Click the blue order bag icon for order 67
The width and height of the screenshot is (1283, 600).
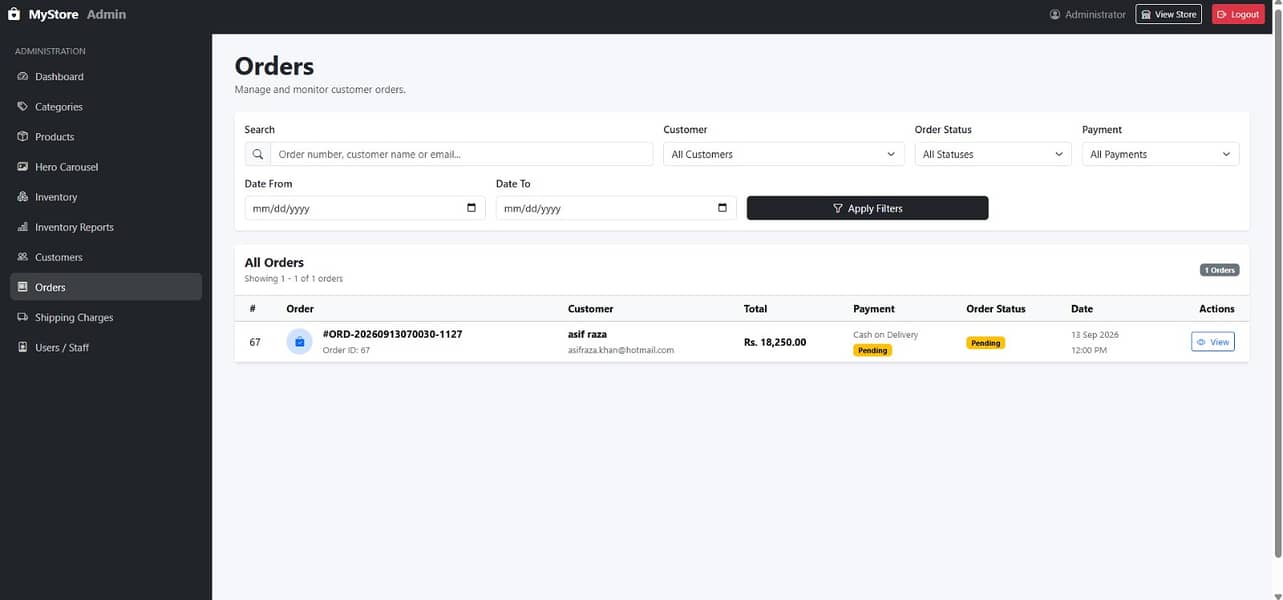pyautogui.click(x=299, y=342)
